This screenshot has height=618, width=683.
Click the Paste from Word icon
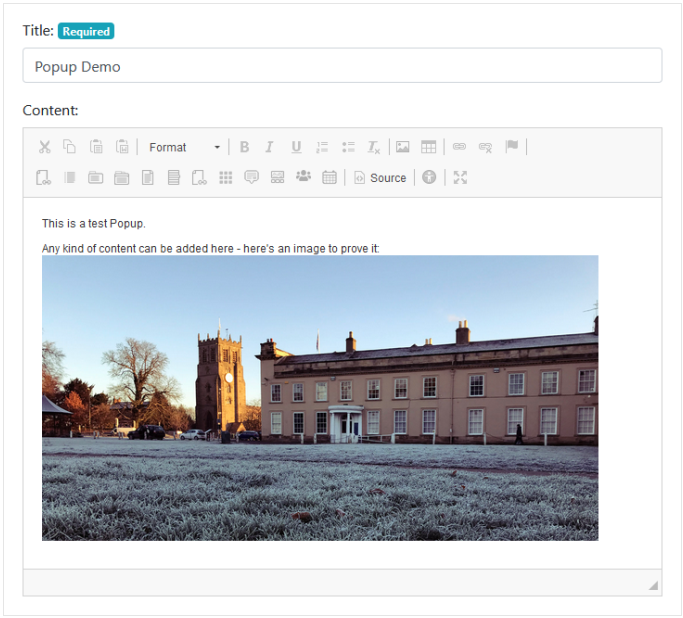click(122, 147)
